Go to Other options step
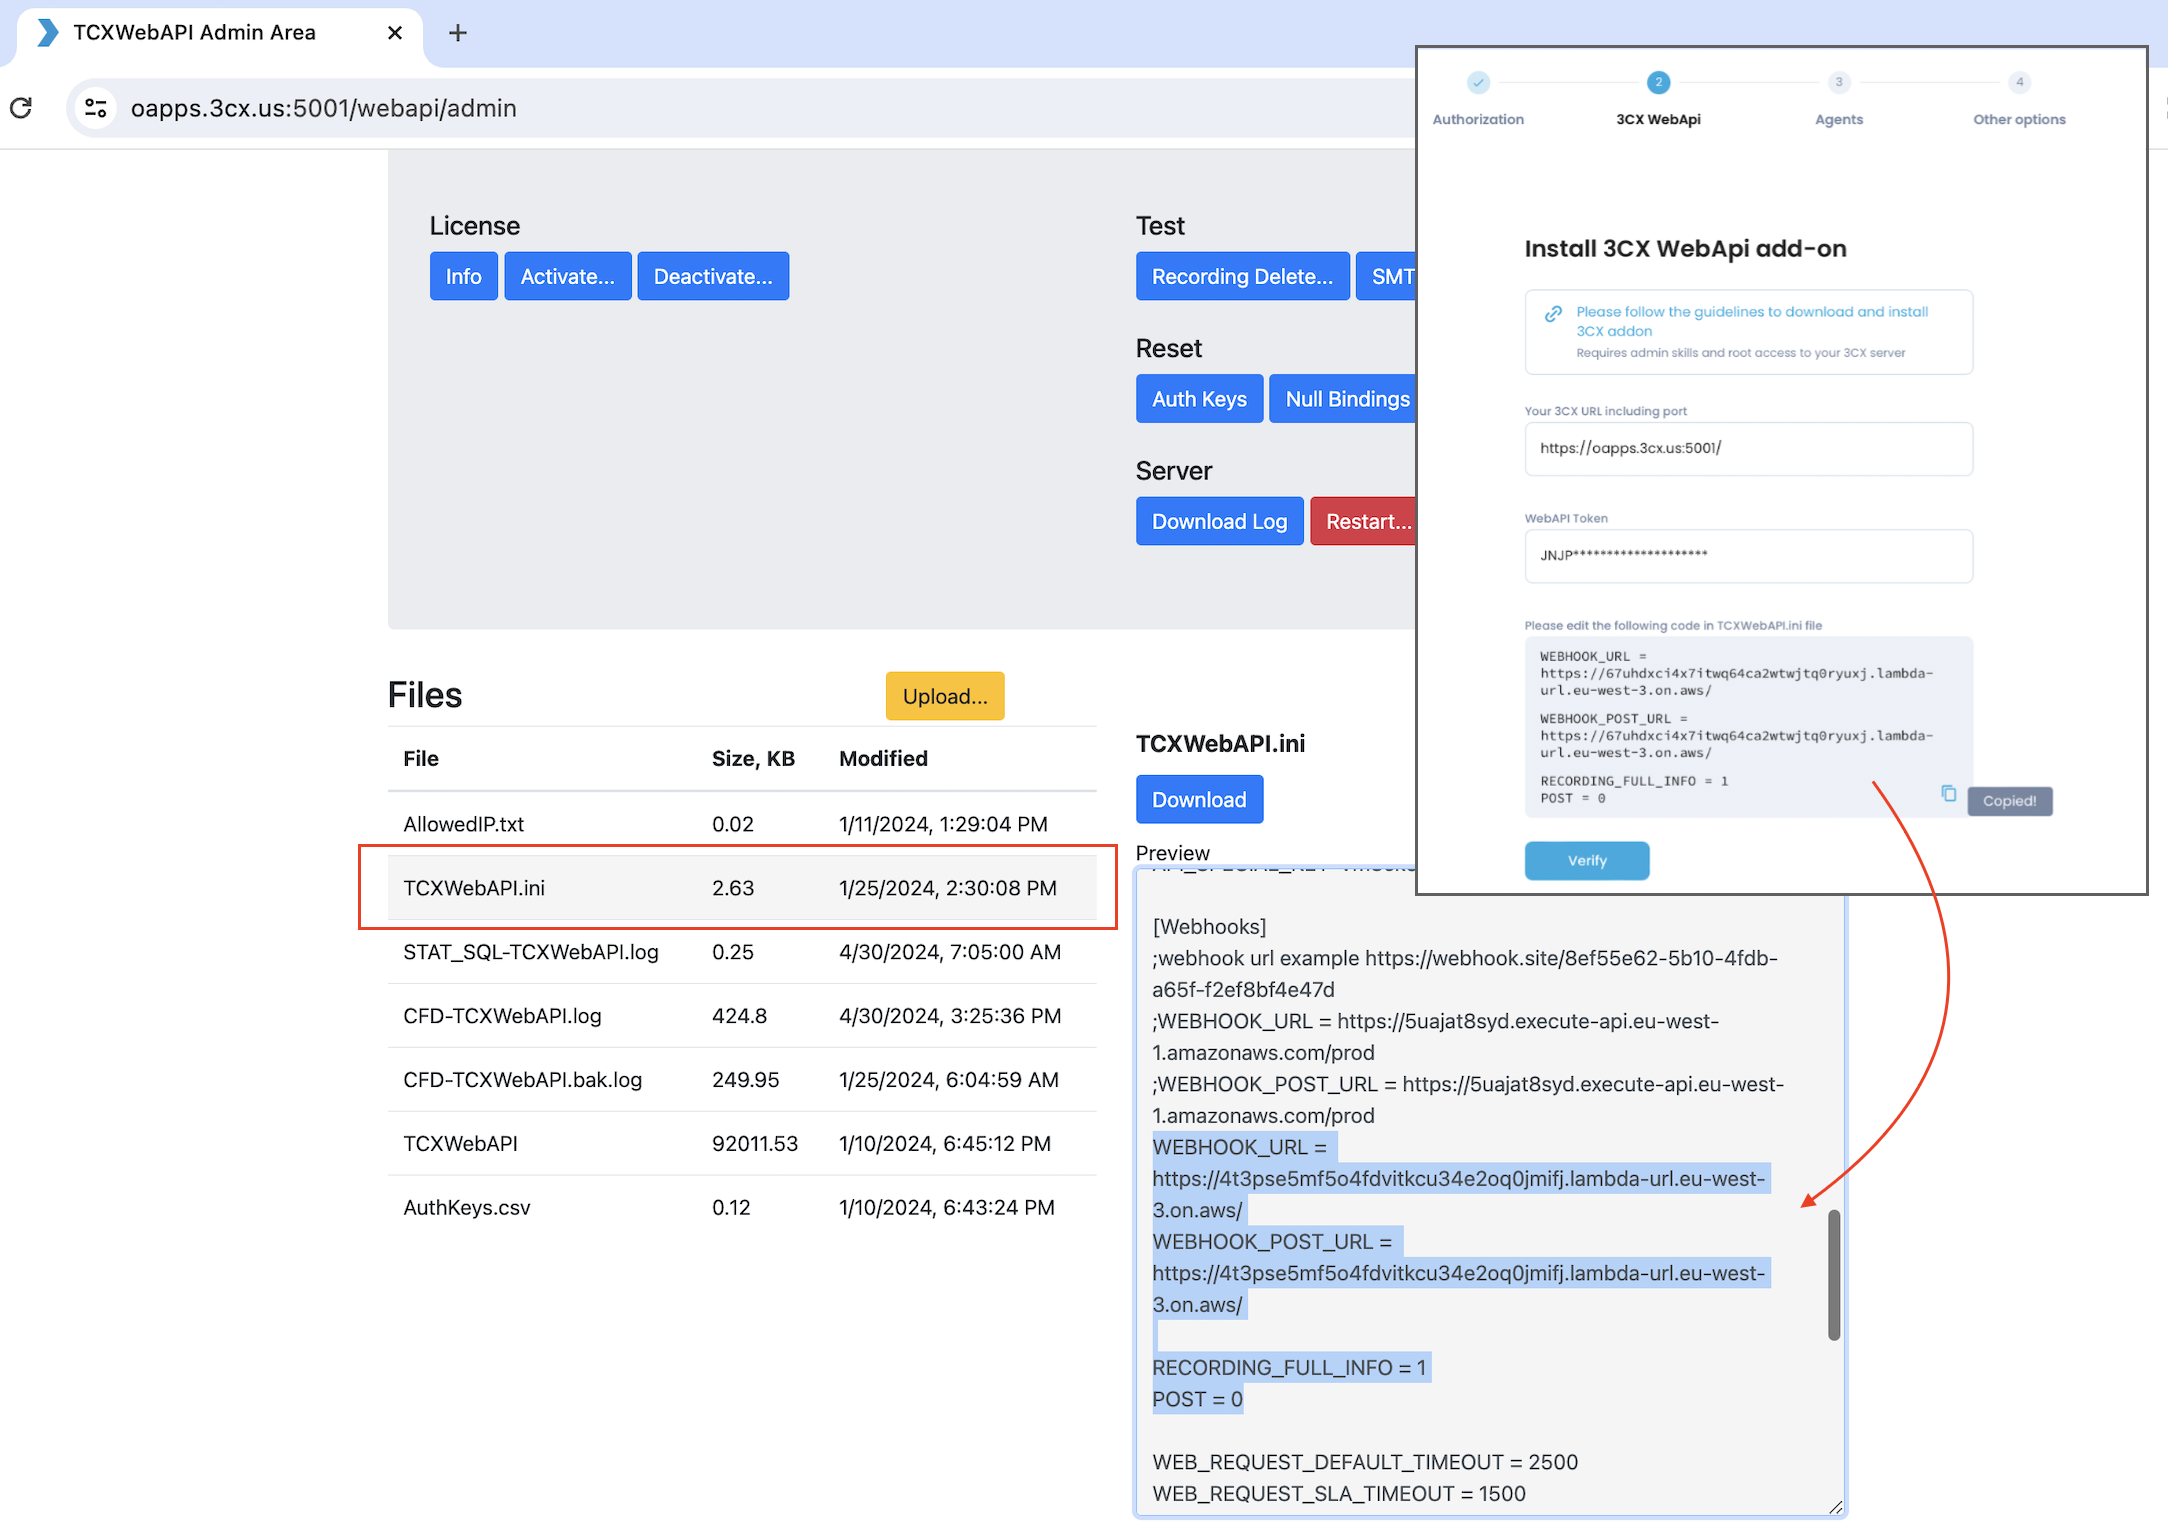This screenshot has width=2168, height=1528. pyautogui.click(x=2019, y=98)
